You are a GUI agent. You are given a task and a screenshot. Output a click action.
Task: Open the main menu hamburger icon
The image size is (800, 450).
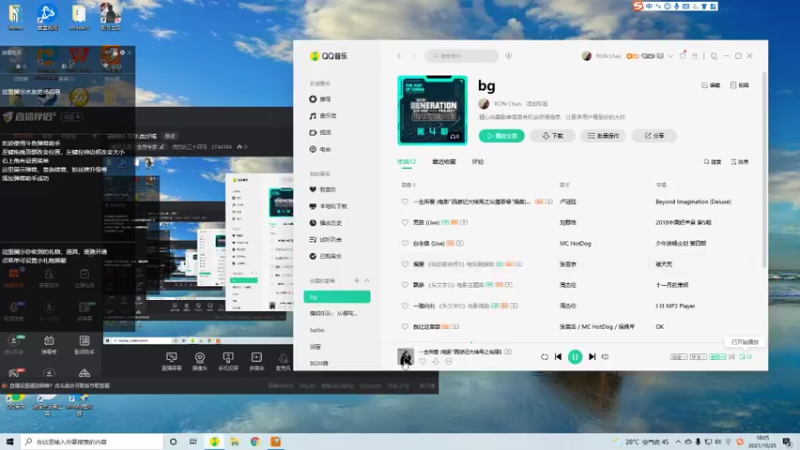695,56
